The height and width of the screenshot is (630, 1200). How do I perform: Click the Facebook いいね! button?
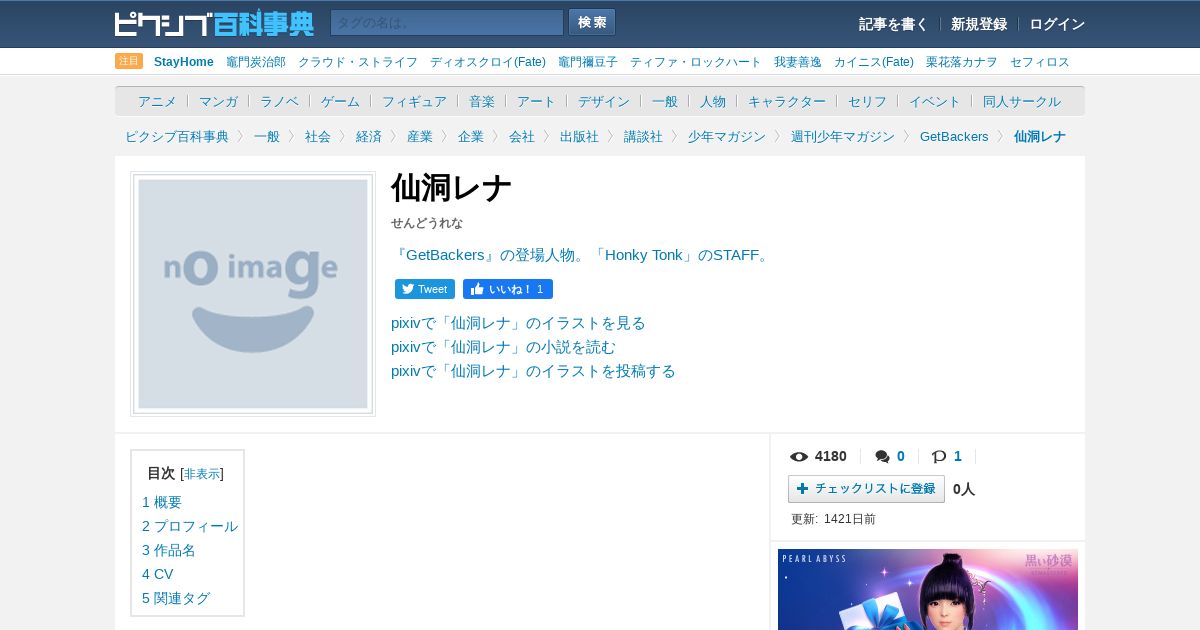click(x=508, y=289)
